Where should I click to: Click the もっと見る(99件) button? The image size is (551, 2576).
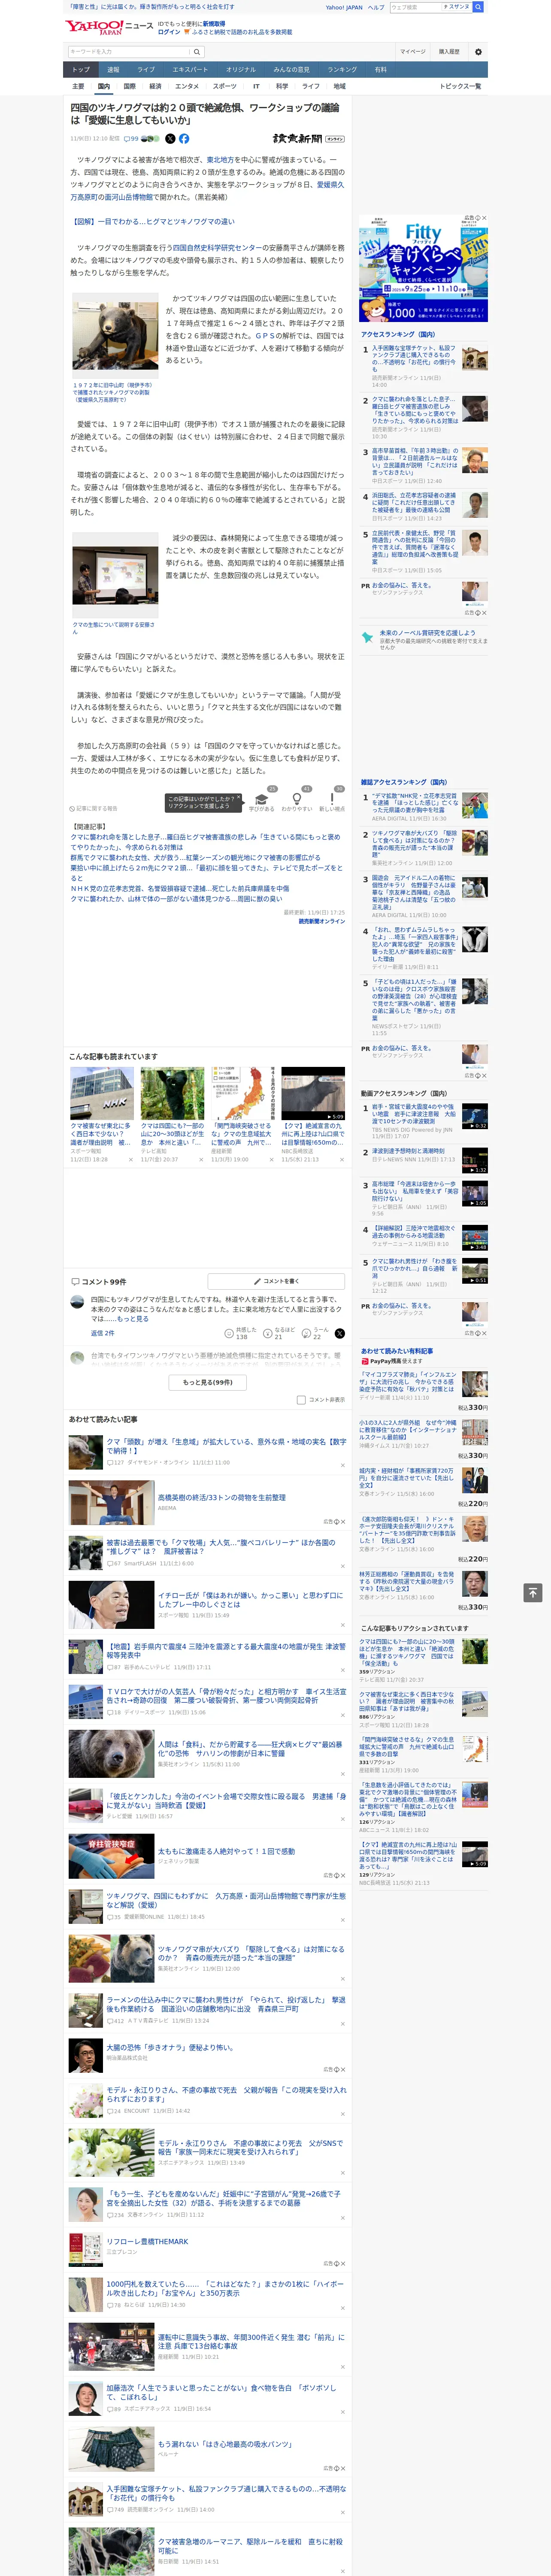point(207,1382)
